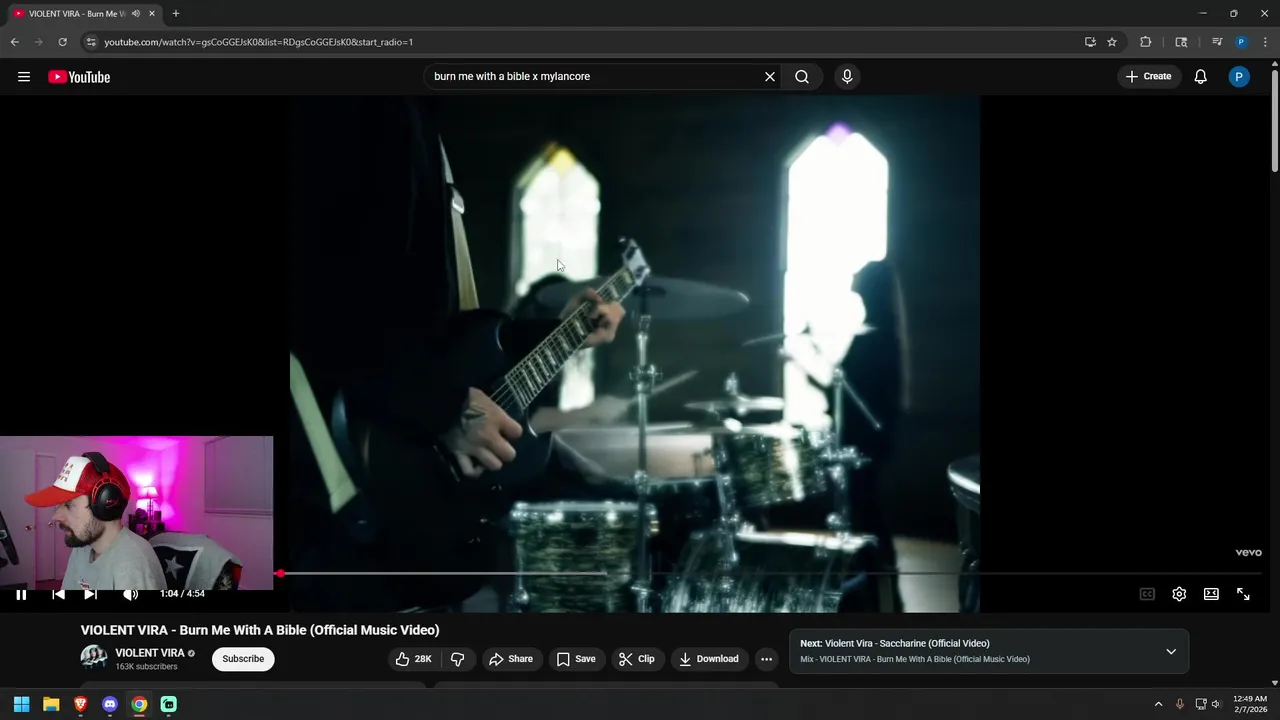Open the notifications bell
This screenshot has width=1280, height=720.
1201,77
